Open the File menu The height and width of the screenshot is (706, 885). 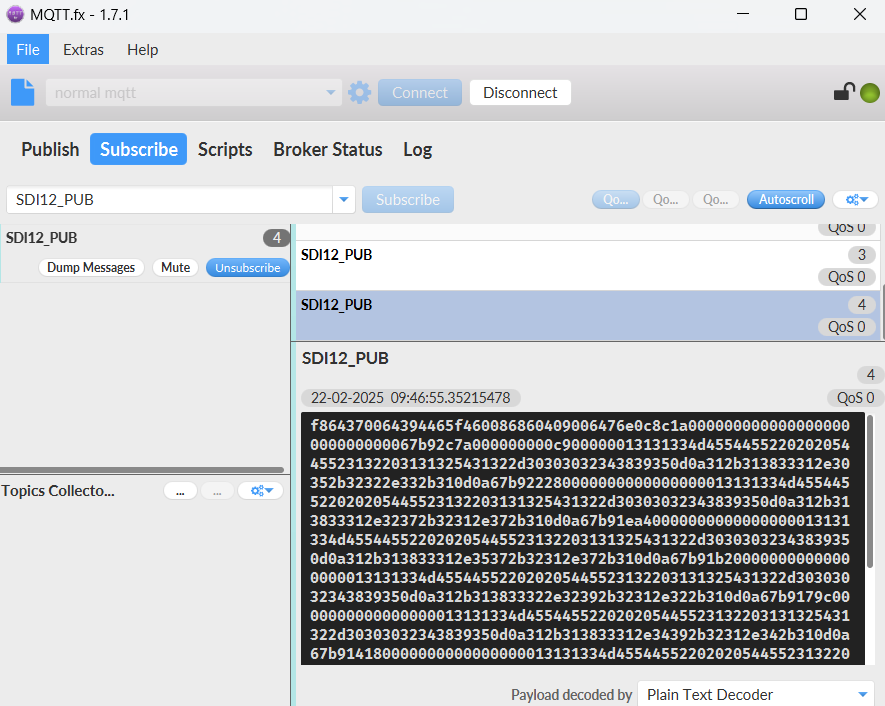click(x=28, y=50)
